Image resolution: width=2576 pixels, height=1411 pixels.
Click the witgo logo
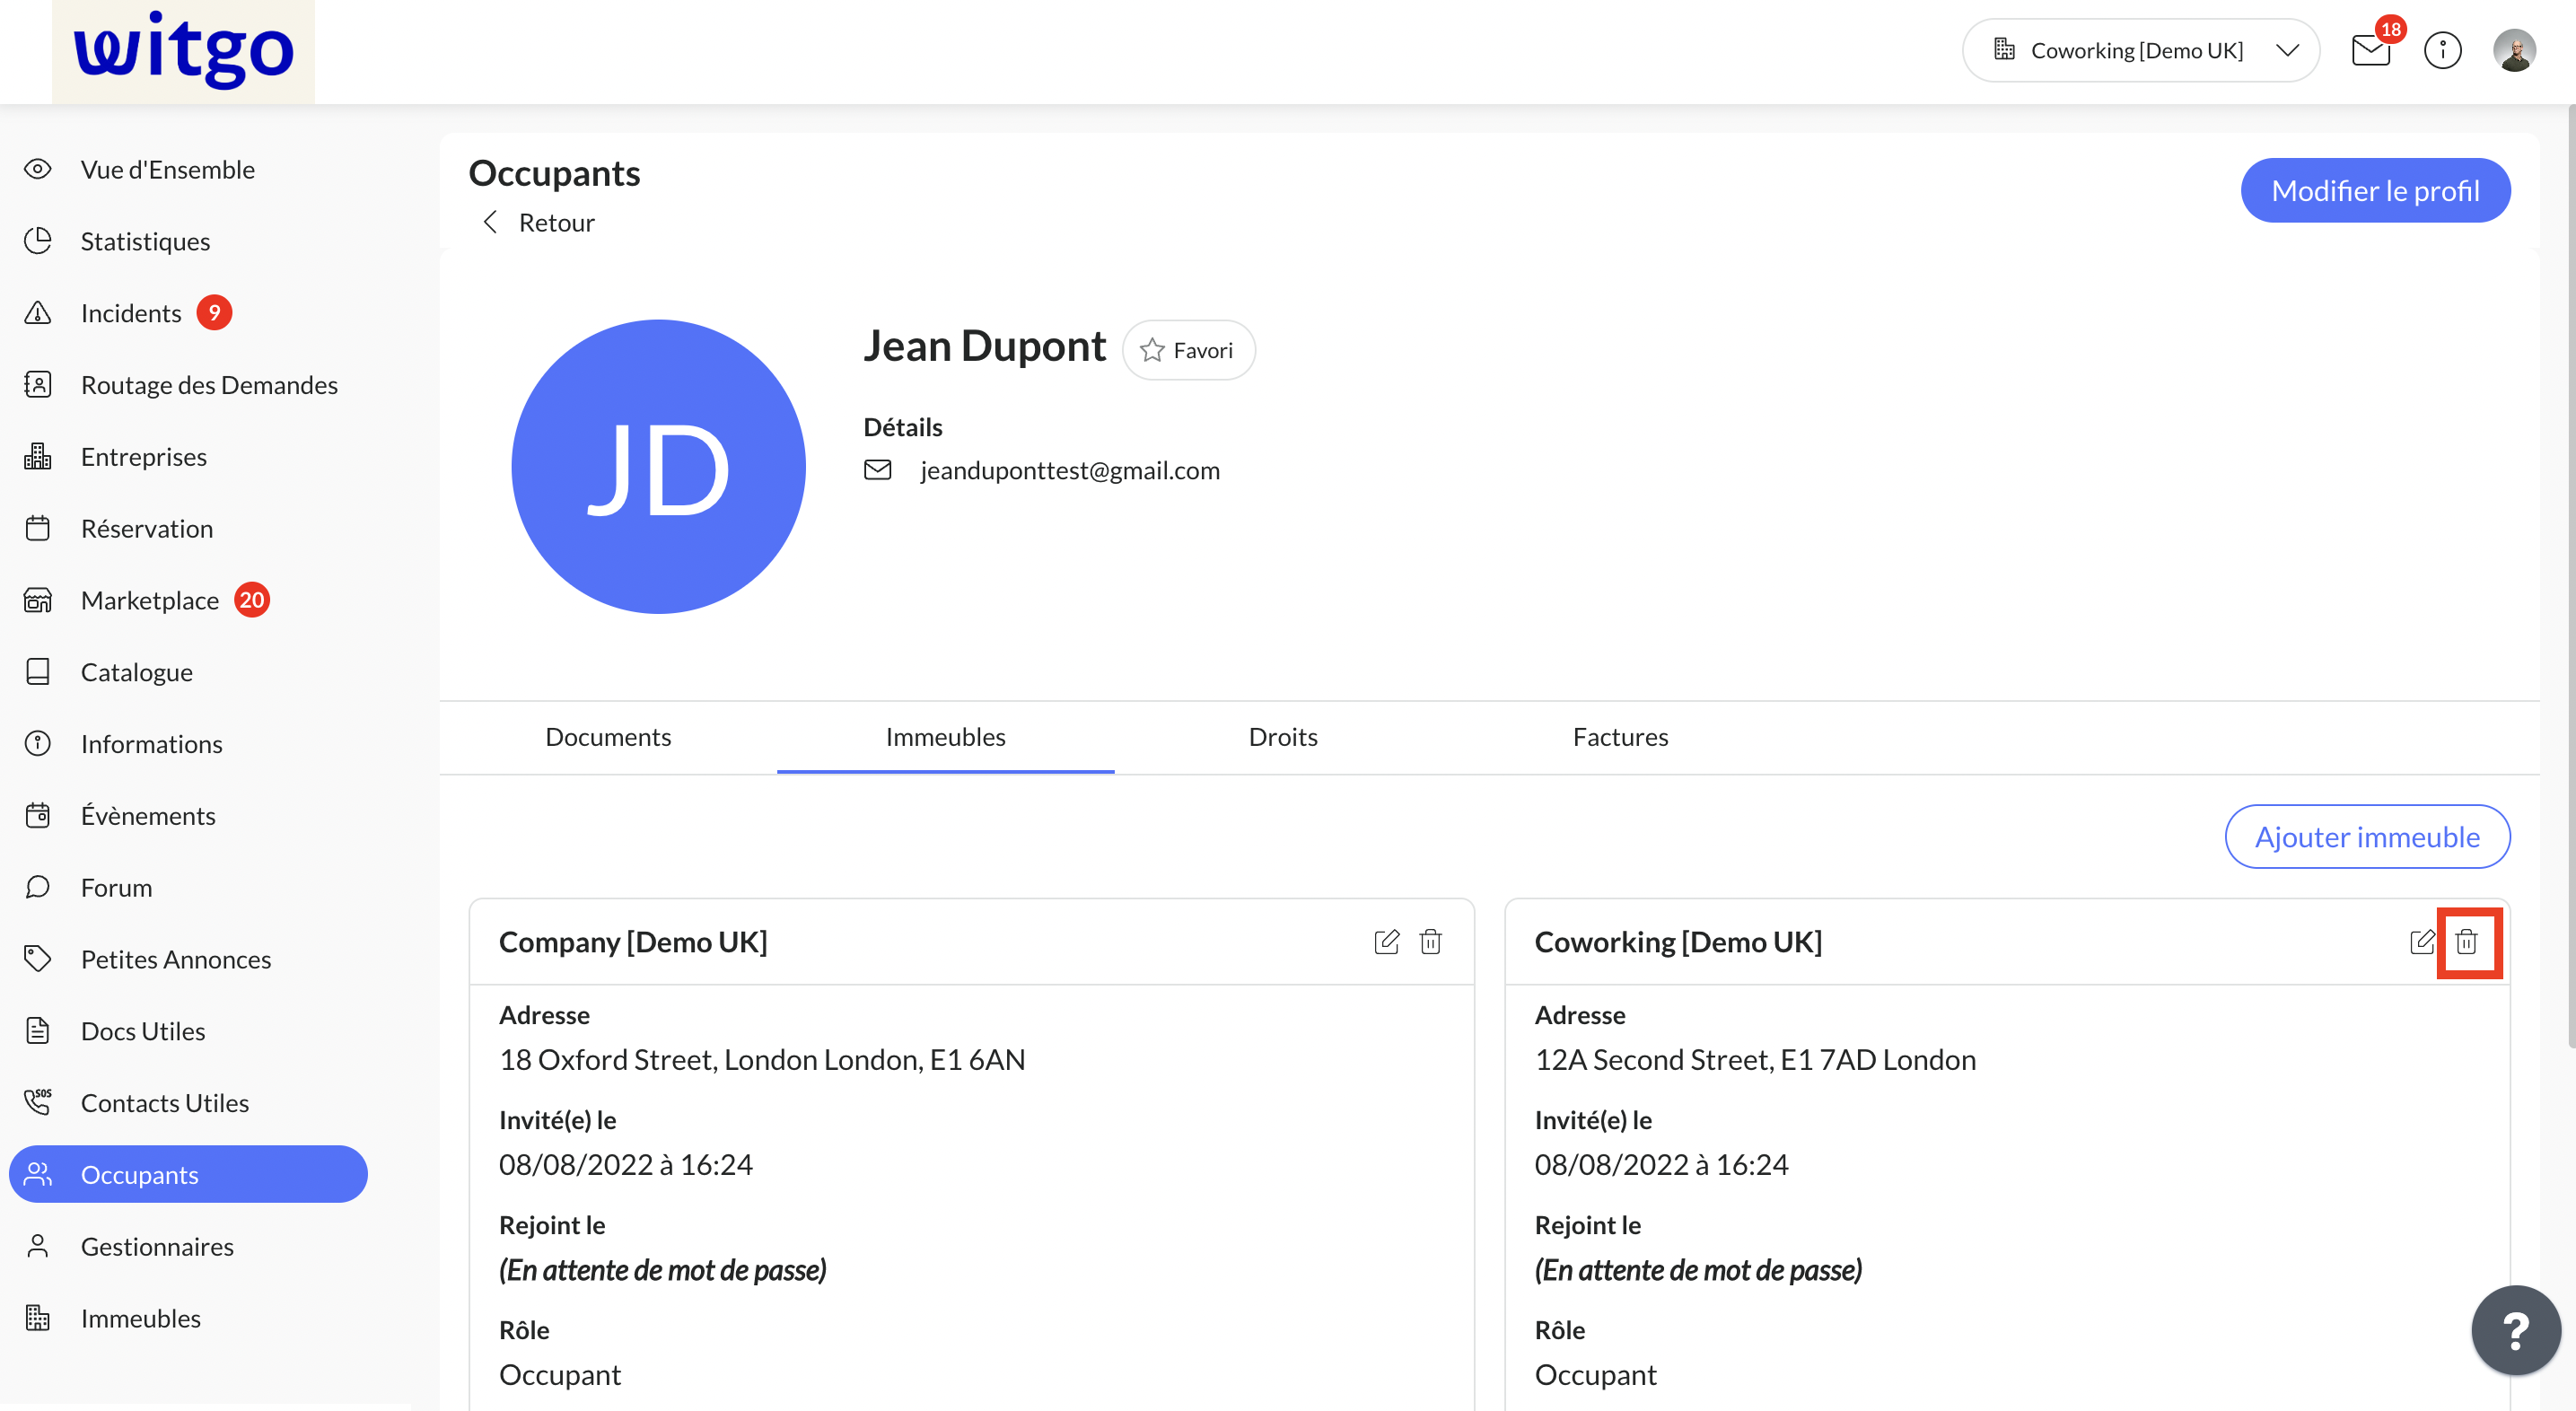pos(183,50)
